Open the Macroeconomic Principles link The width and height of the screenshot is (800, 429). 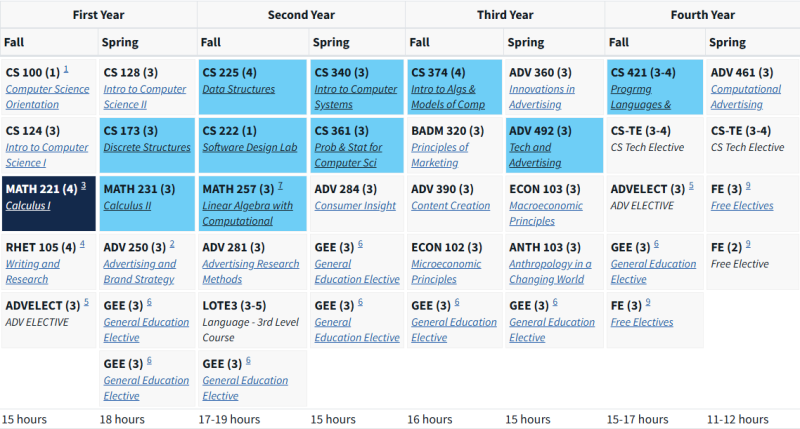(x=546, y=213)
